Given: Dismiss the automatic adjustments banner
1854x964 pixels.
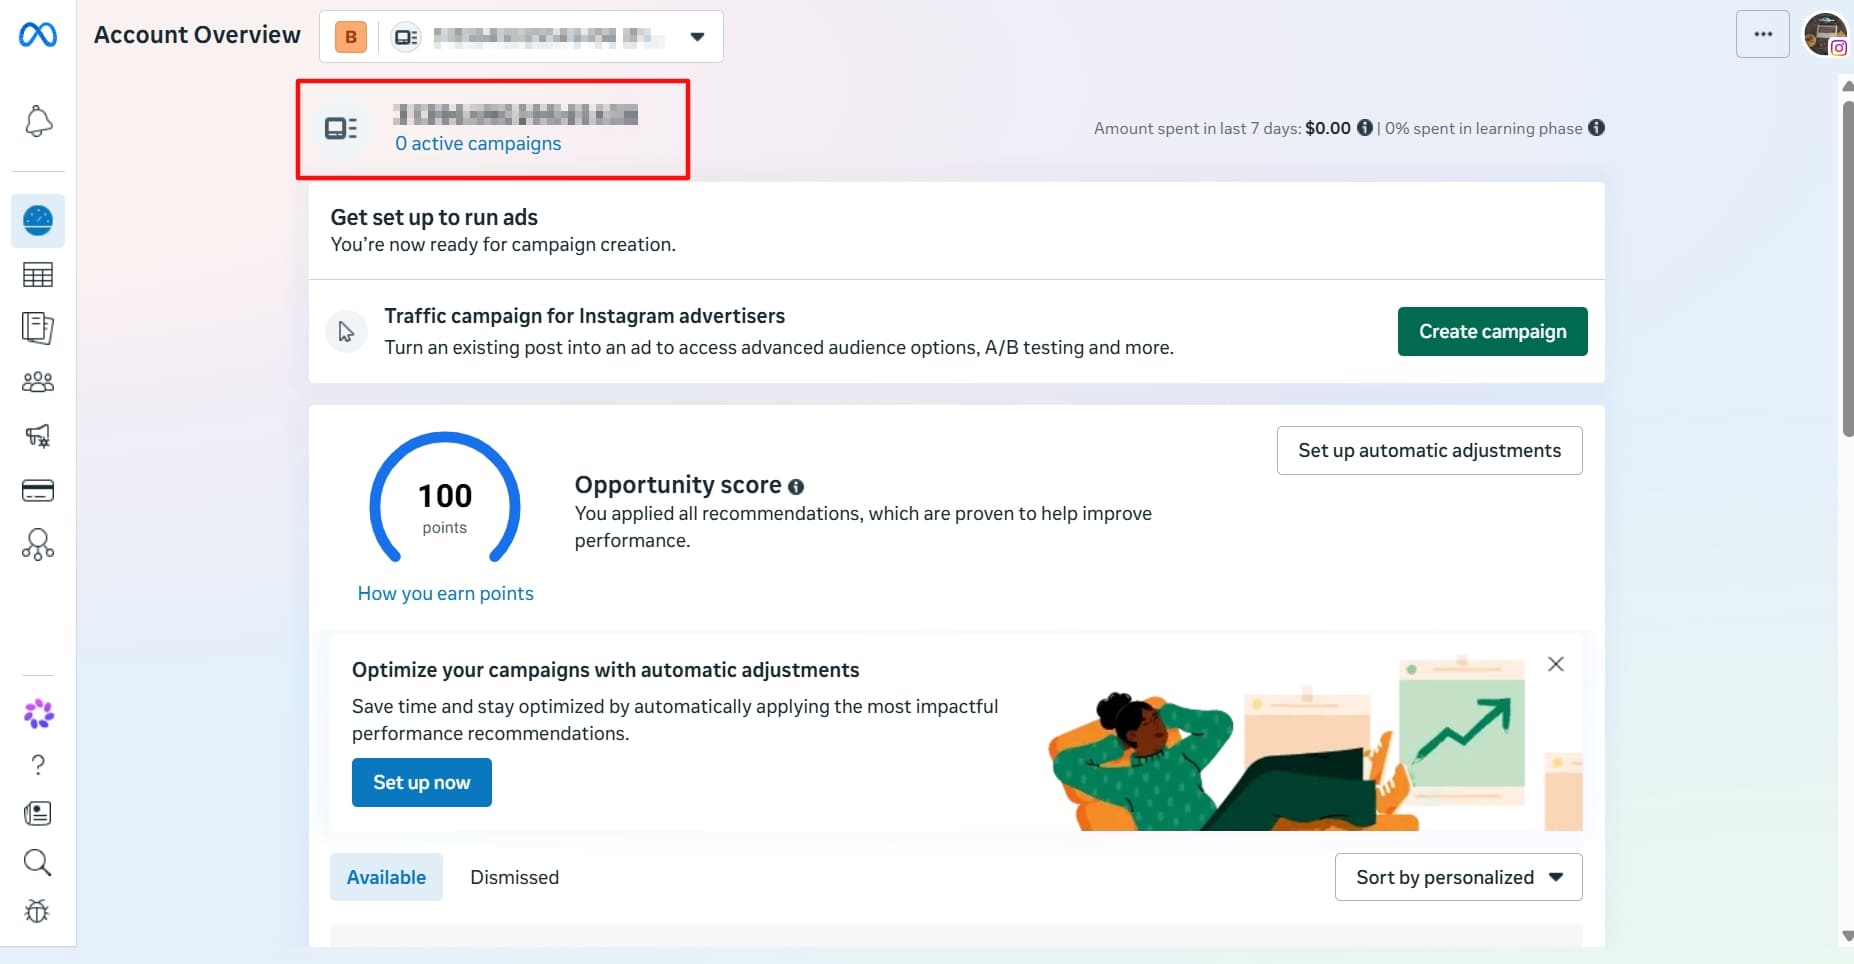Looking at the screenshot, I should point(1555,664).
